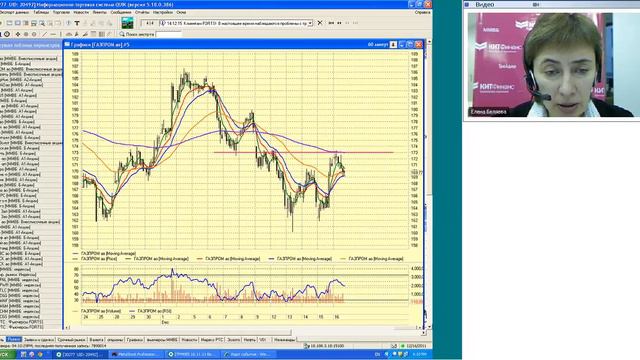
Task: Switch to the Нефть tab
Action: (249, 340)
